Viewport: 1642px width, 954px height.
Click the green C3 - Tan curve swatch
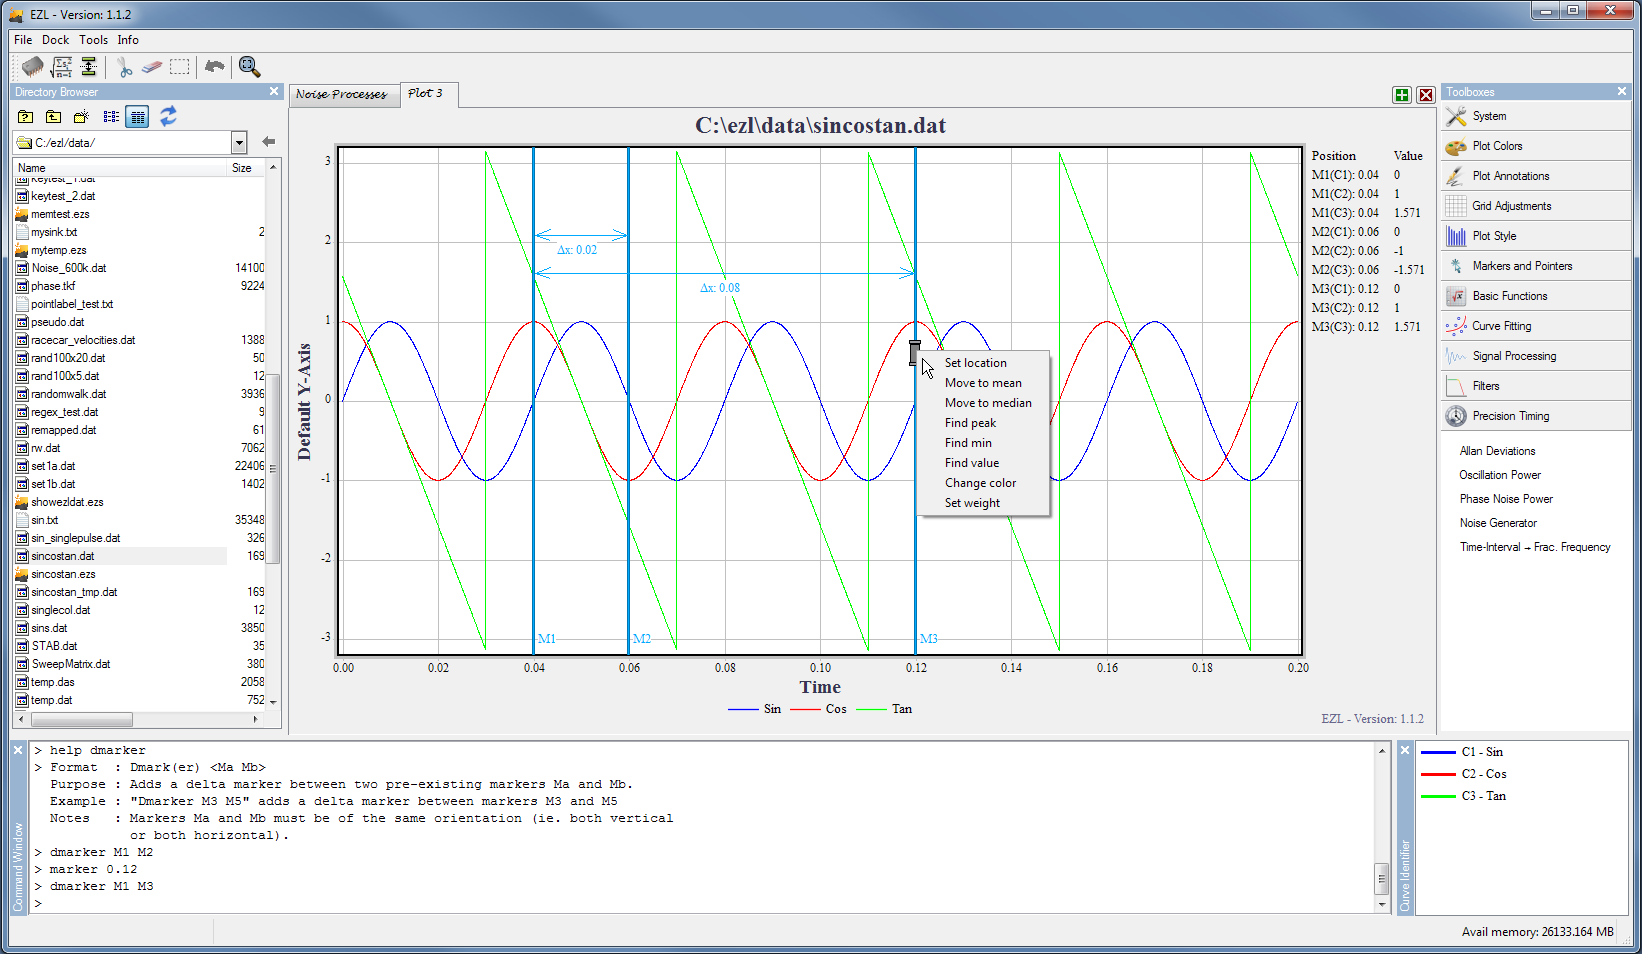(1438, 796)
